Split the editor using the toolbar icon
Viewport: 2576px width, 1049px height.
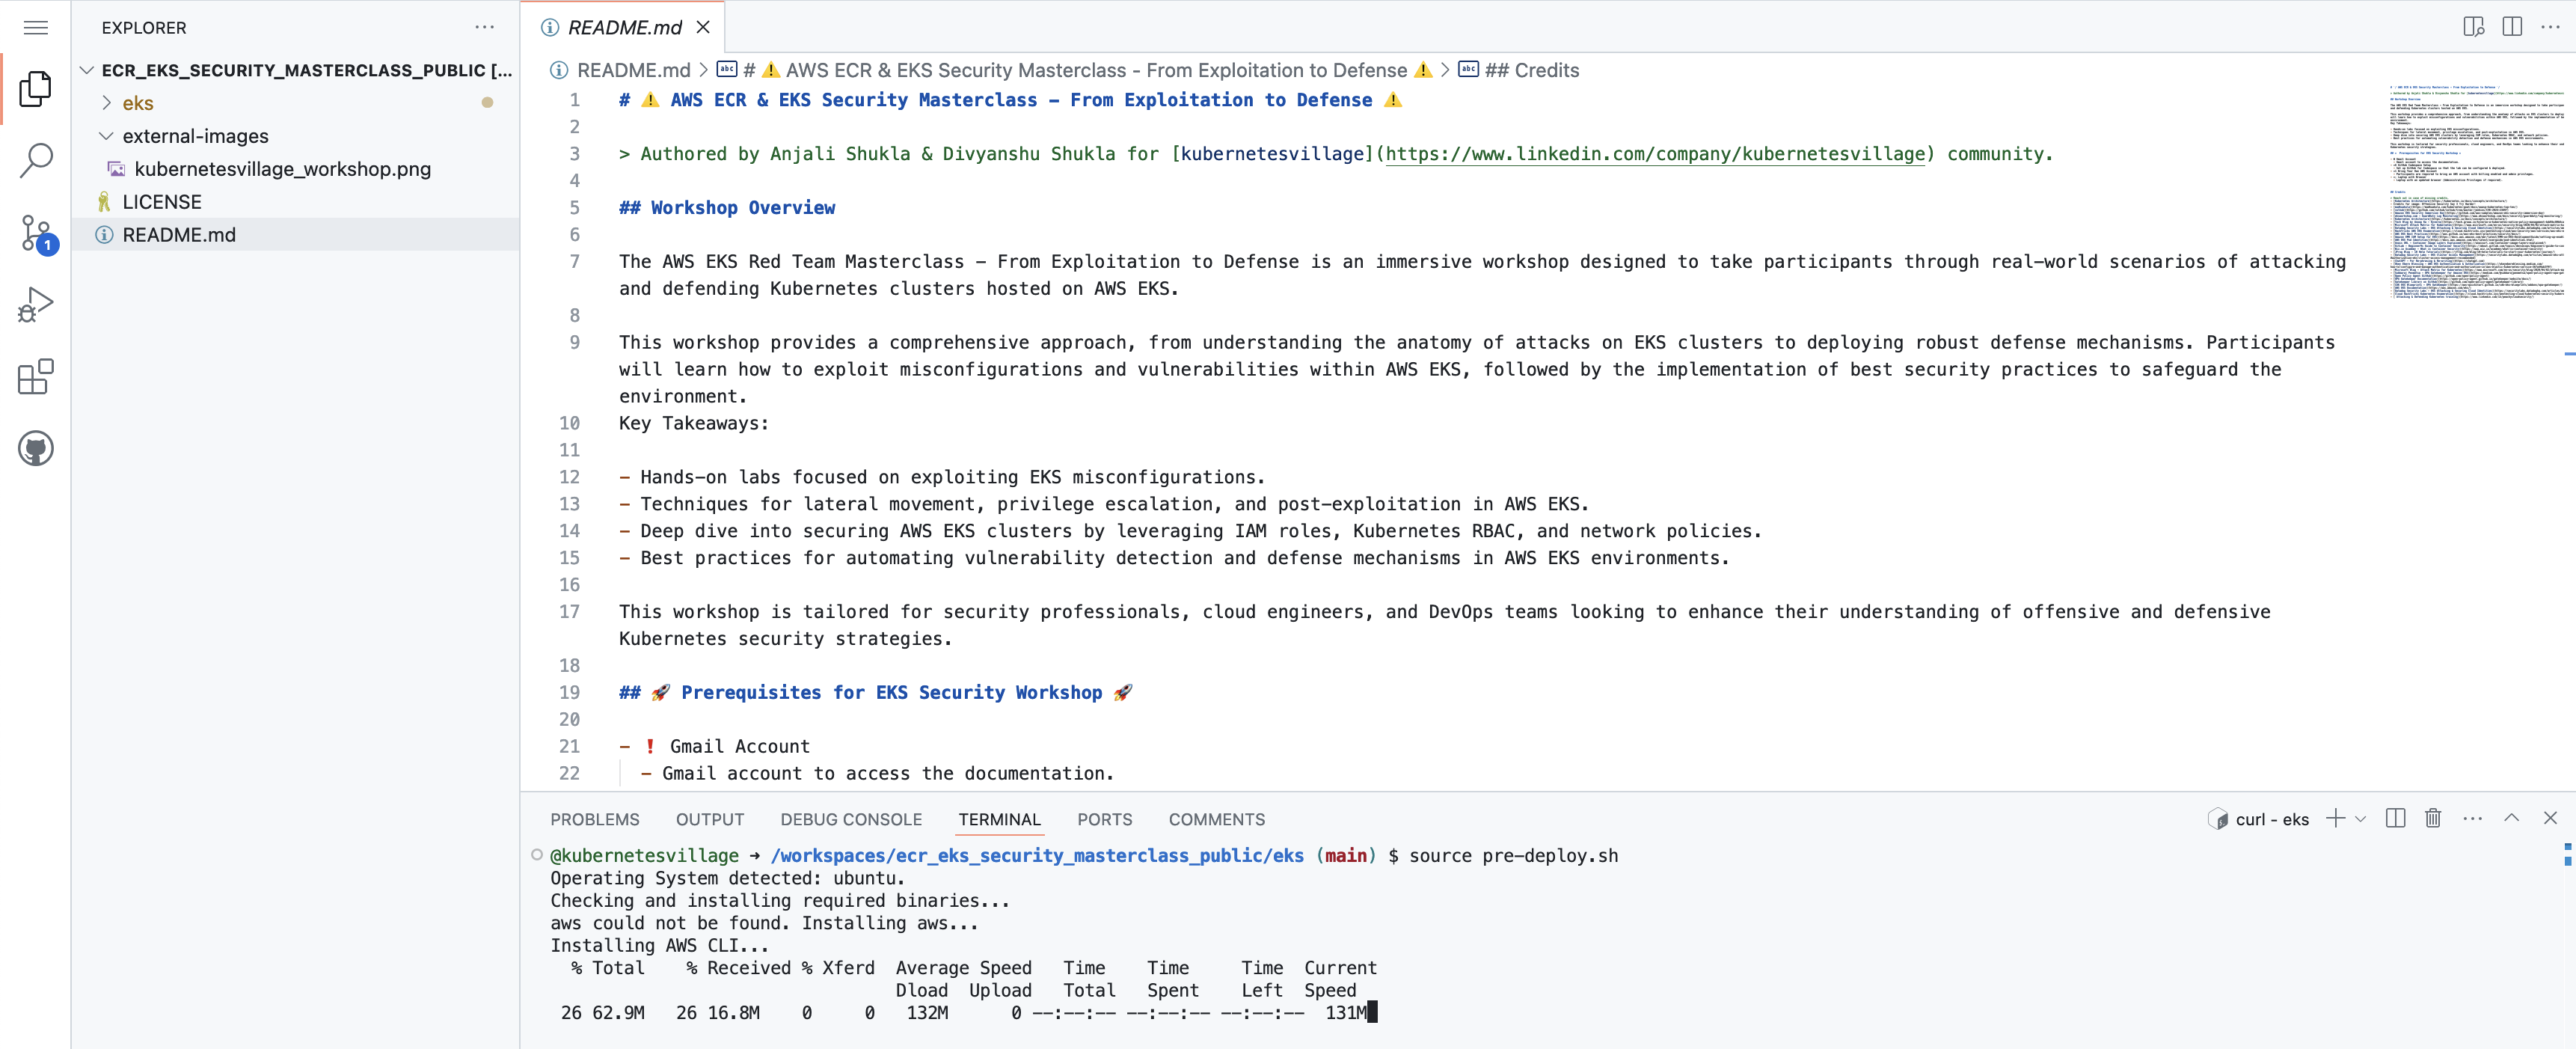2513,27
